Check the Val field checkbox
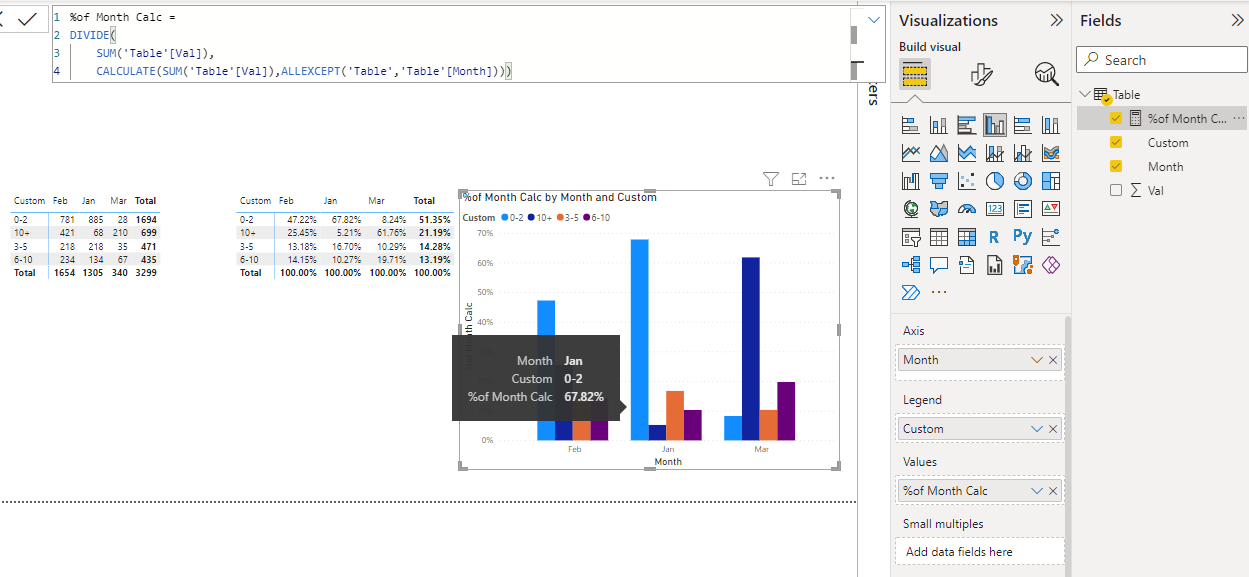 (x=1116, y=190)
